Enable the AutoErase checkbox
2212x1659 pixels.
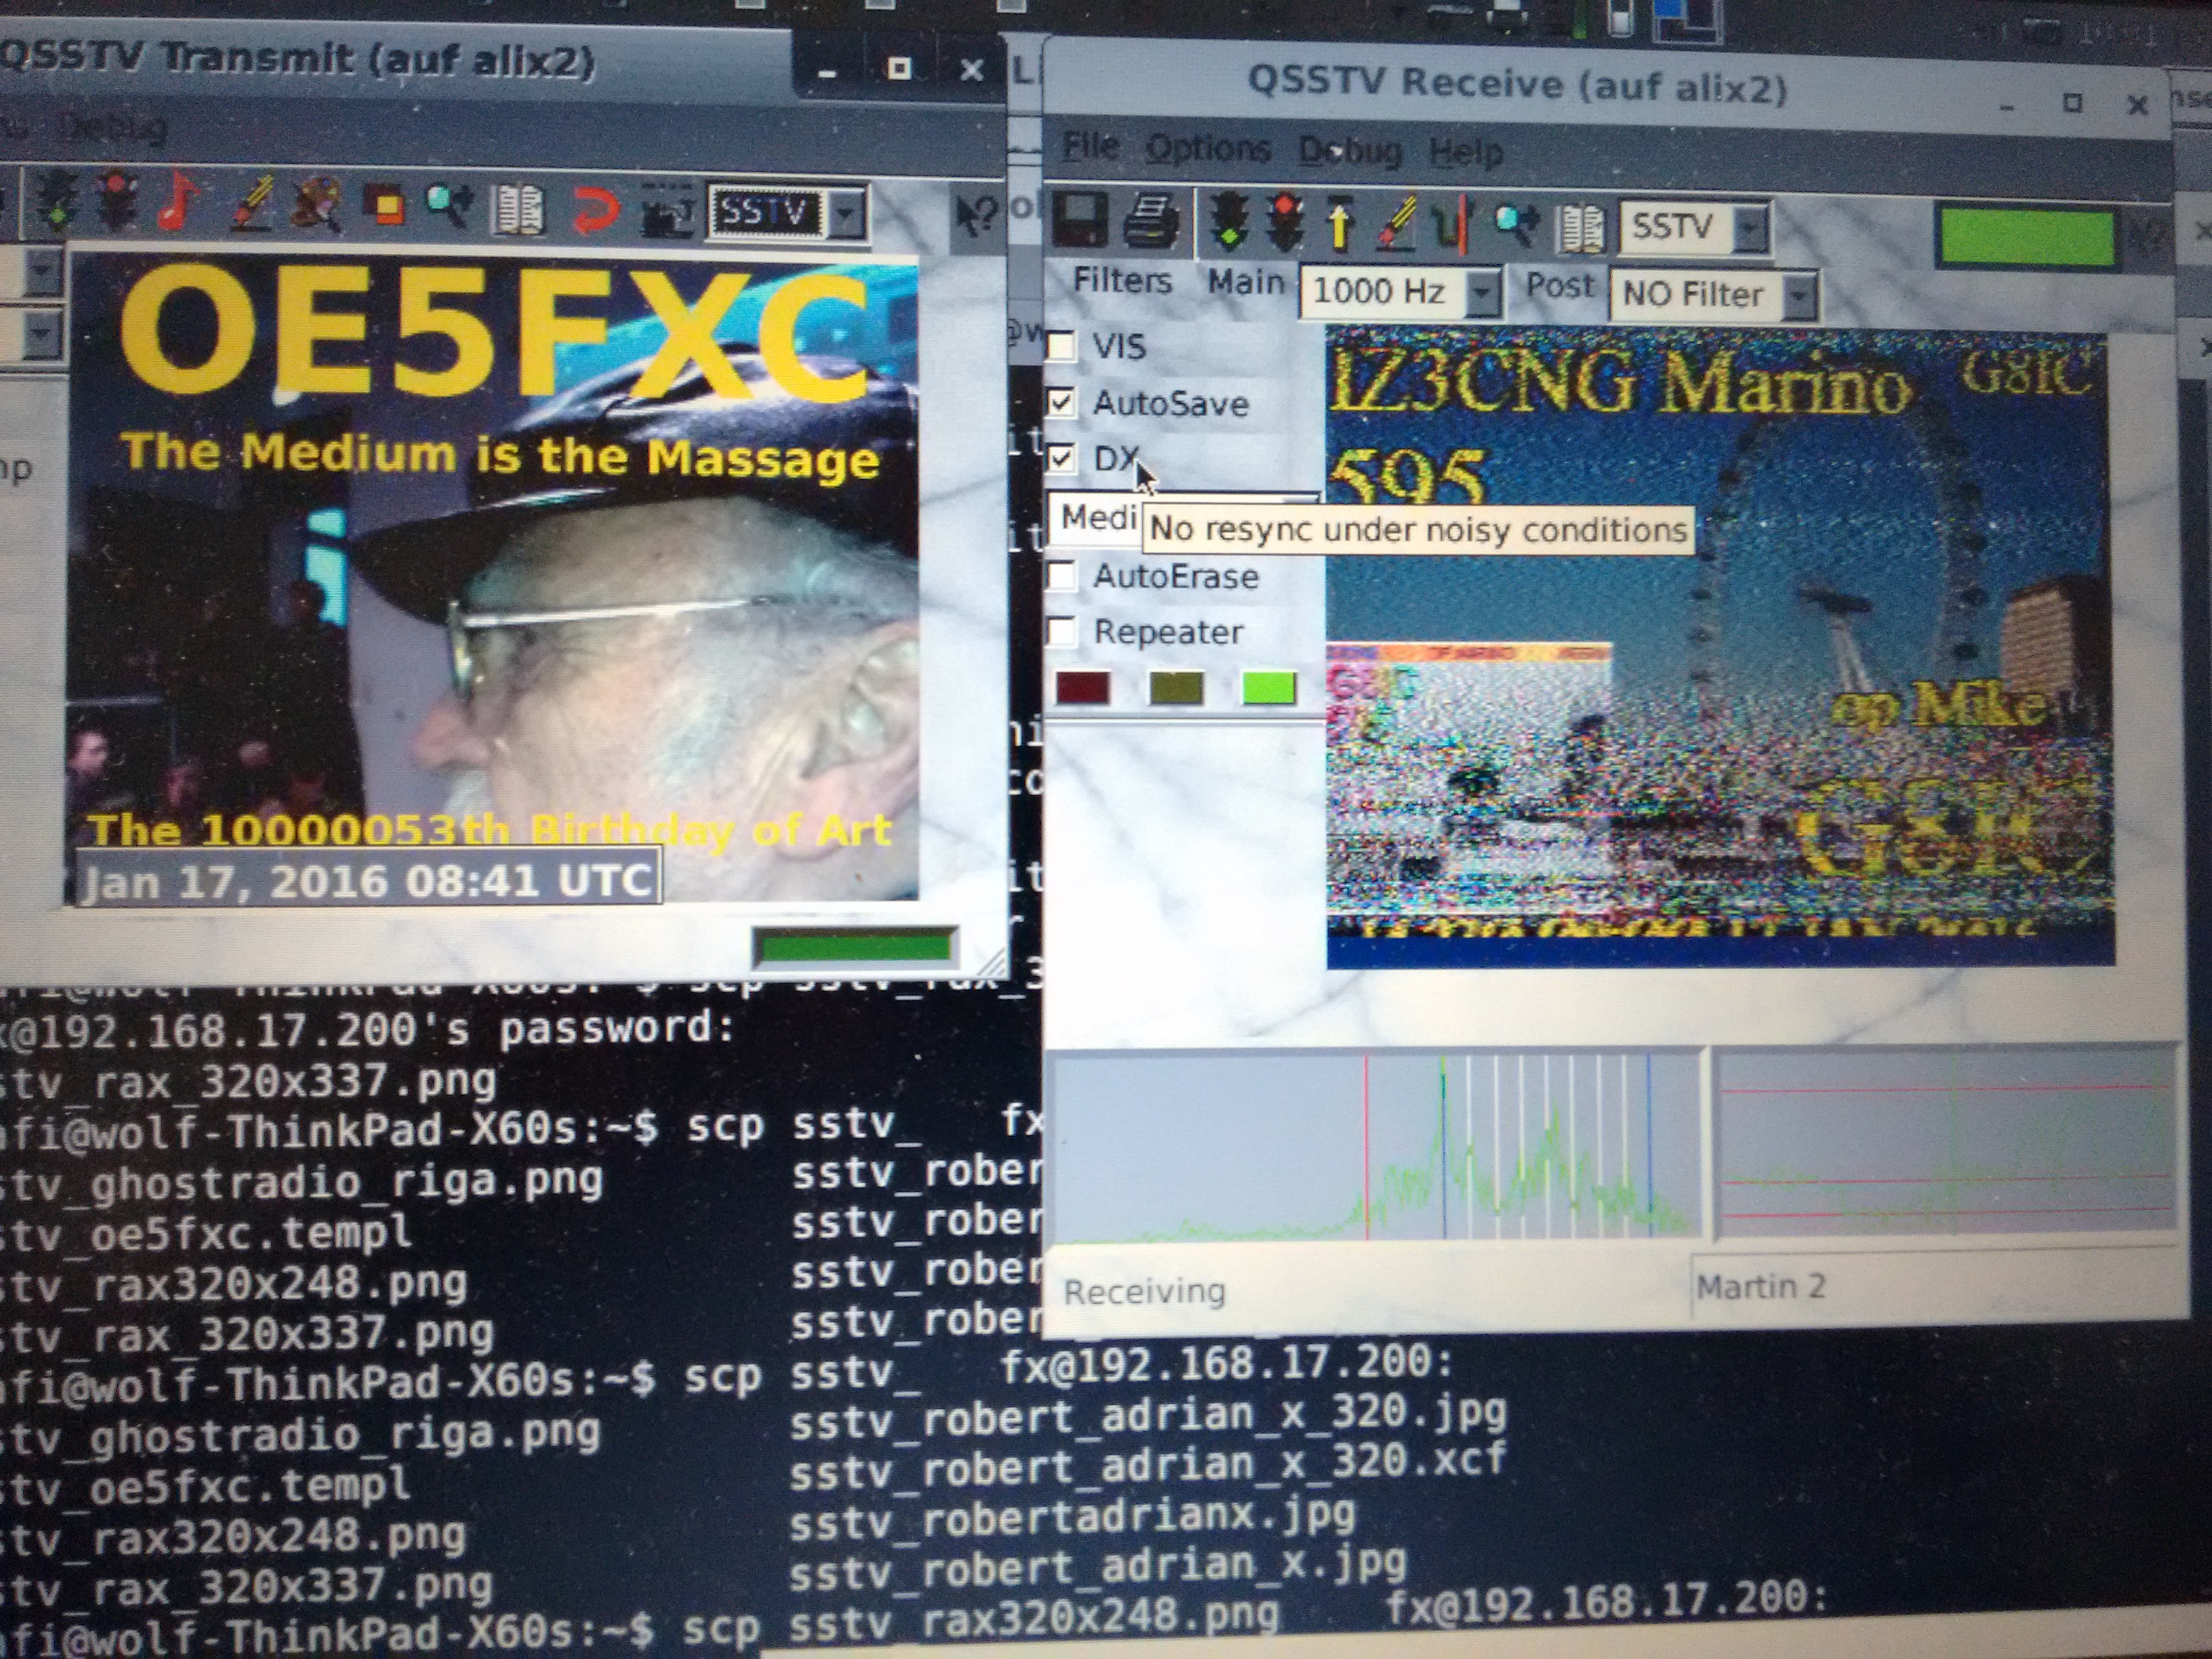pos(1061,576)
